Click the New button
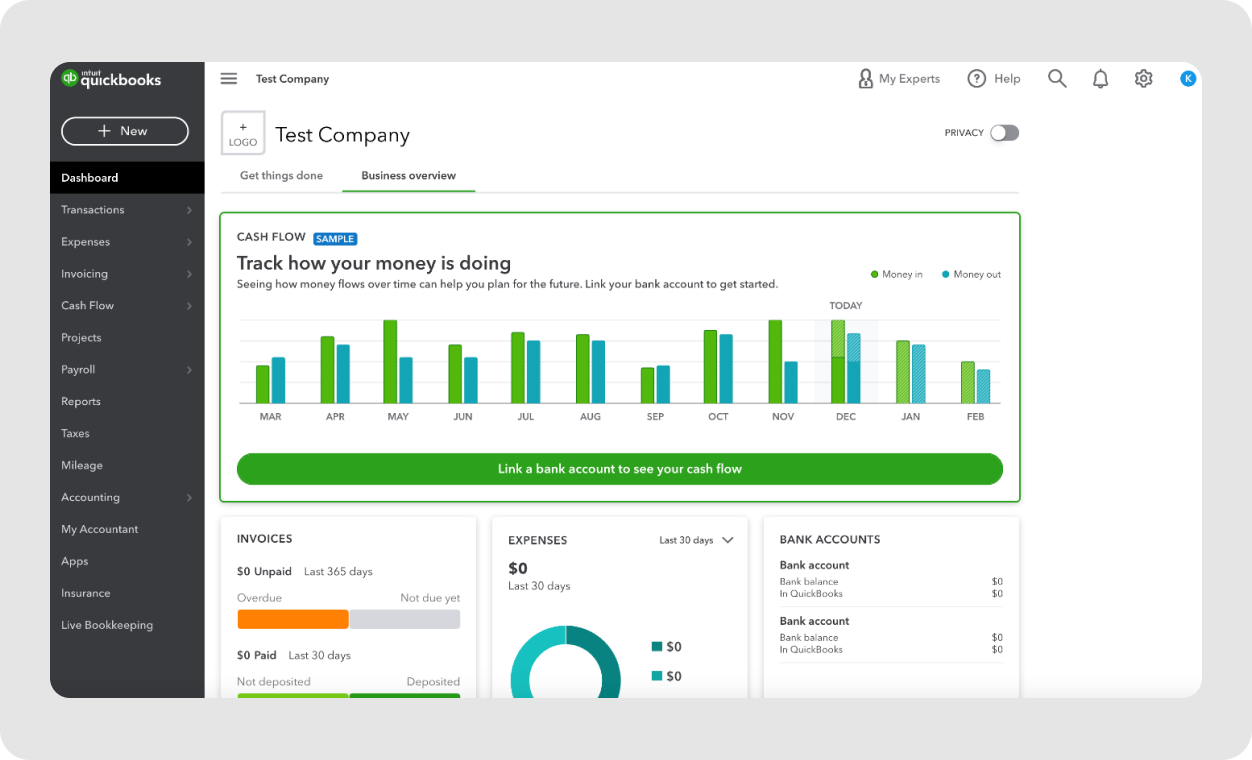Viewport: 1252px width, 760px height. (x=124, y=131)
